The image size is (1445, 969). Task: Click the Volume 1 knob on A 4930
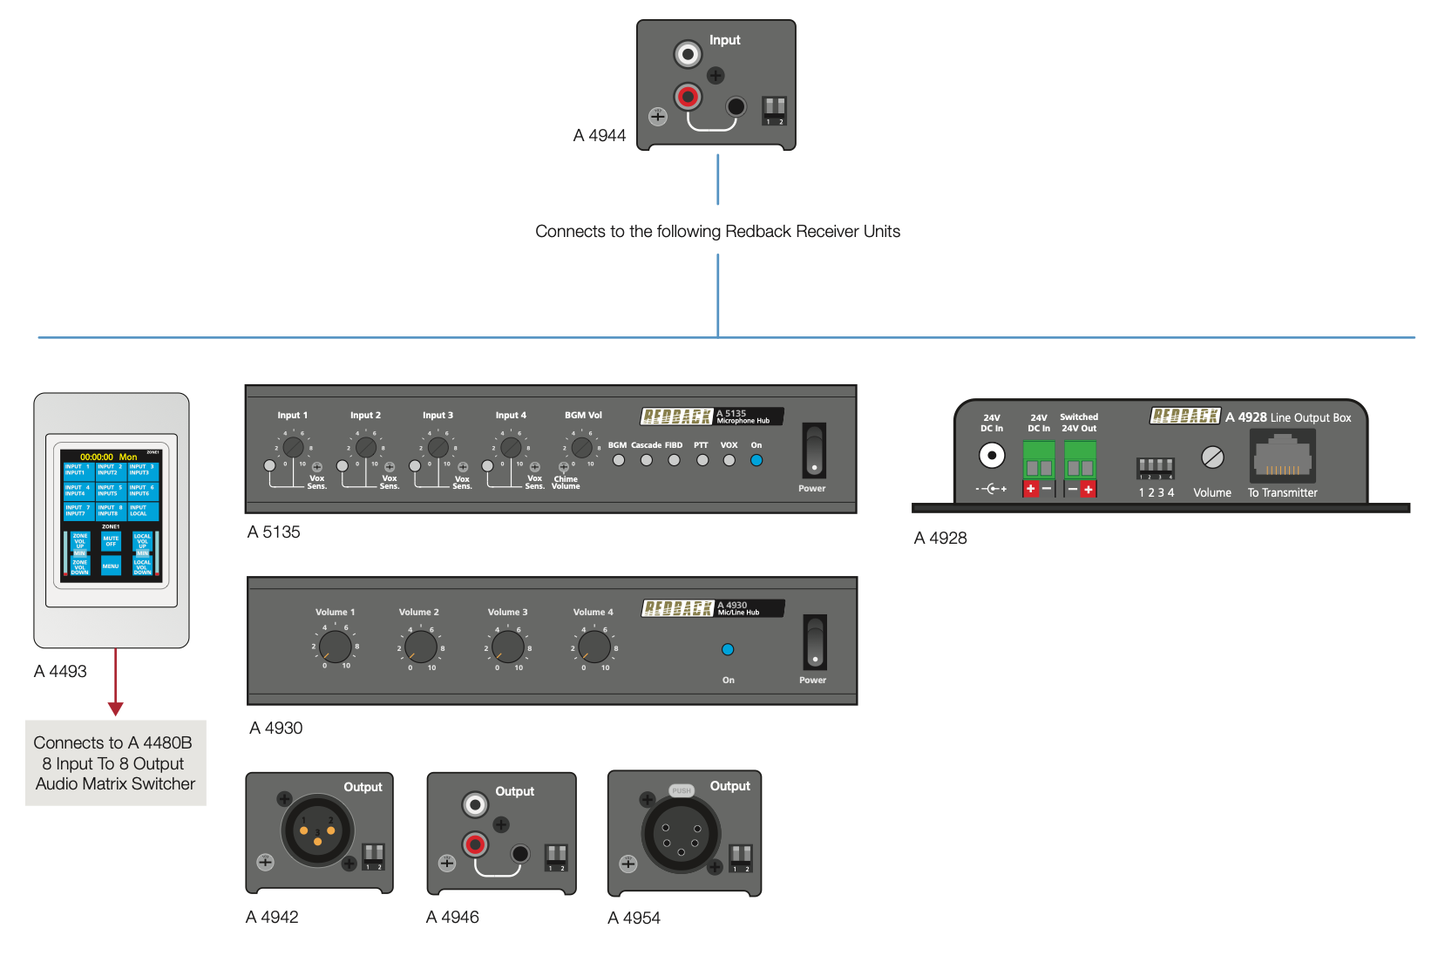[x=335, y=647]
